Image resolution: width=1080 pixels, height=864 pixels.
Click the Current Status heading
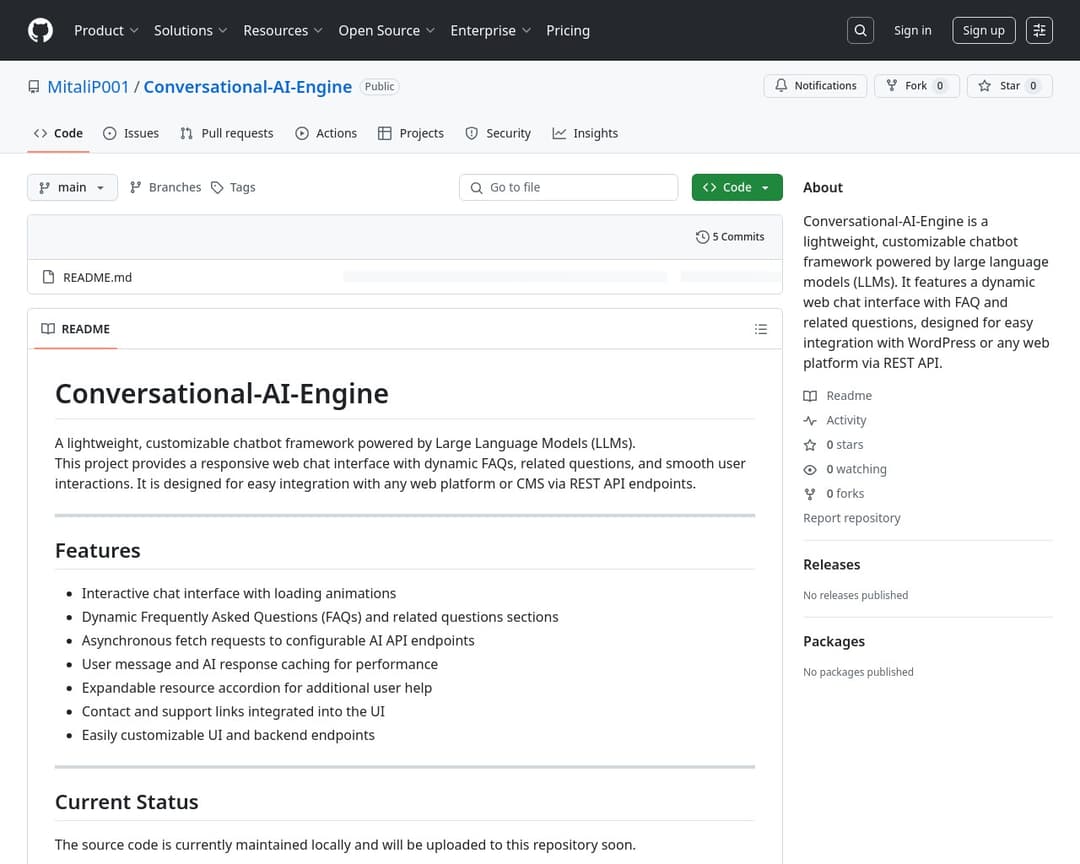tap(127, 802)
